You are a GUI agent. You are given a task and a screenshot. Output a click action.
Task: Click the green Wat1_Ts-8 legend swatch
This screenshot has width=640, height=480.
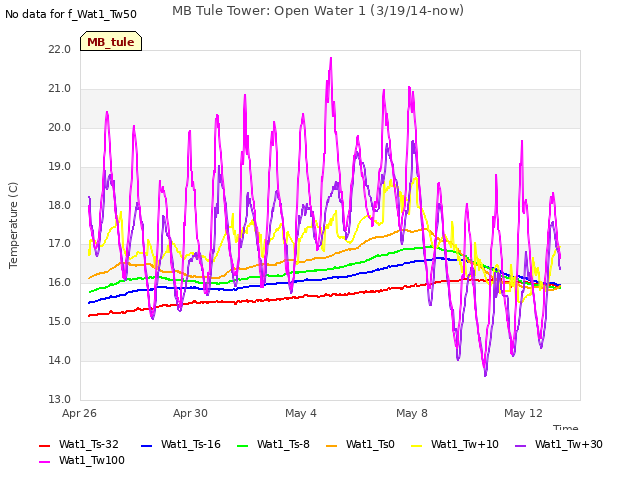point(242,445)
